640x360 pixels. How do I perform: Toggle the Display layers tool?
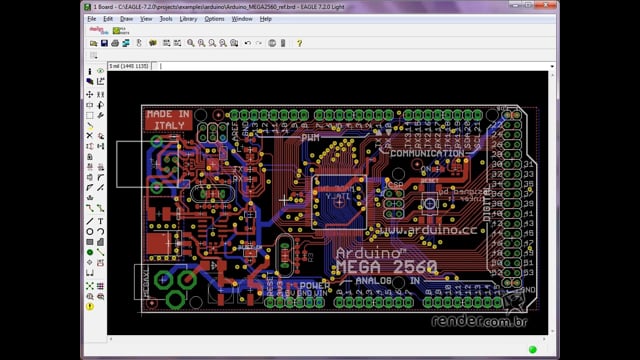[x=90, y=81]
